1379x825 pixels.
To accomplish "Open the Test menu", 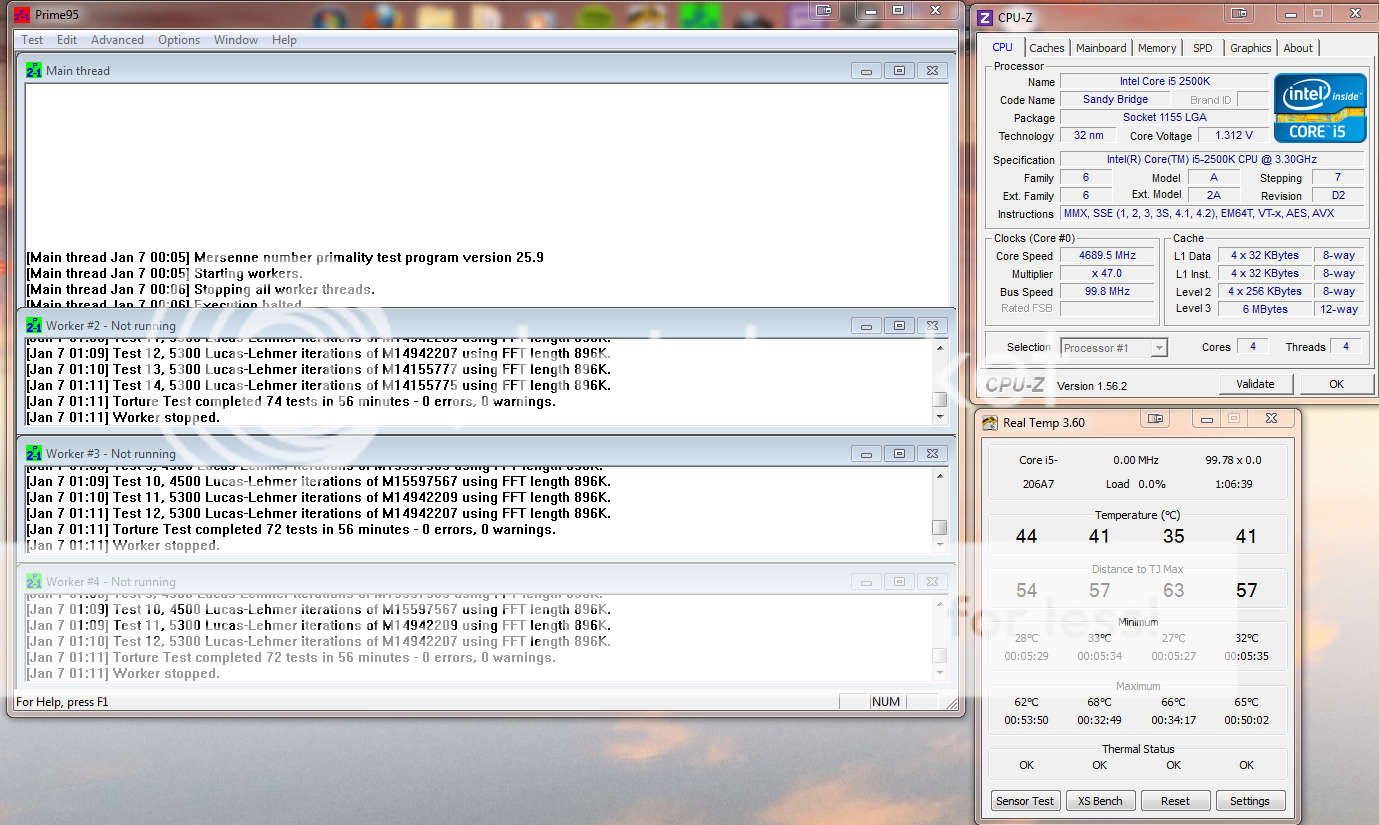I will click(32, 40).
